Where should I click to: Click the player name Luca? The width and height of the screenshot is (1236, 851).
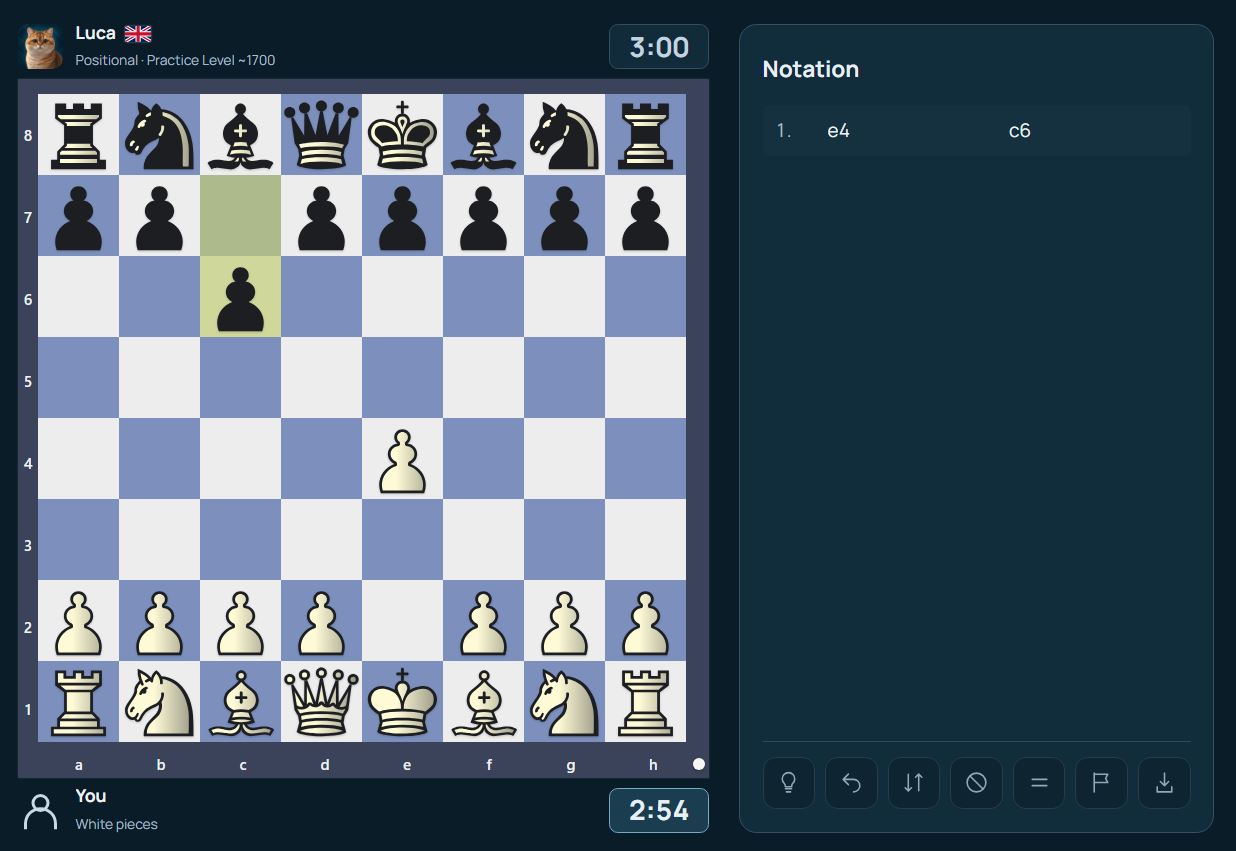pos(96,33)
